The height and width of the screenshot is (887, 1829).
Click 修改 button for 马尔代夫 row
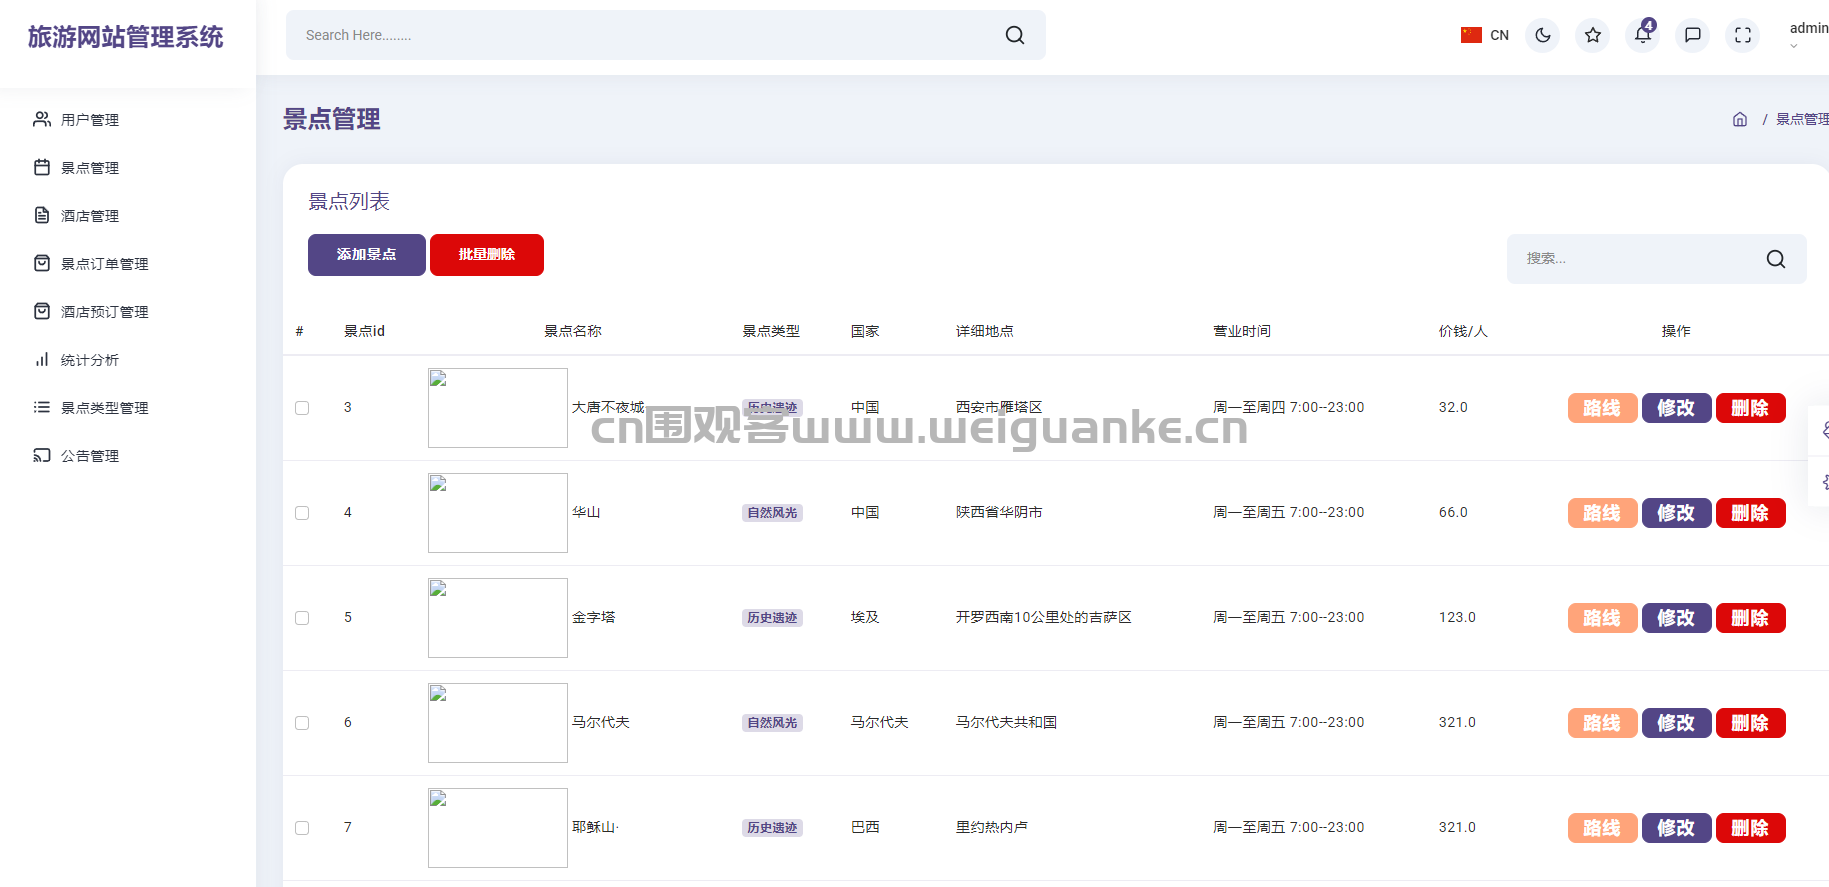click(1676, 723)
